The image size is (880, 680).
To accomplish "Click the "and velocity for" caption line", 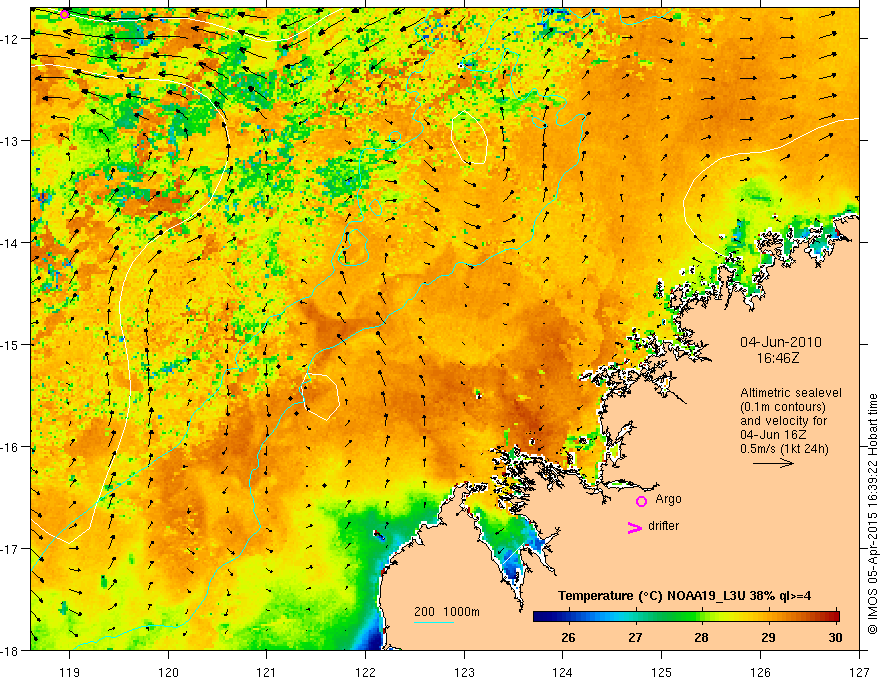I will tap(783, 421).
